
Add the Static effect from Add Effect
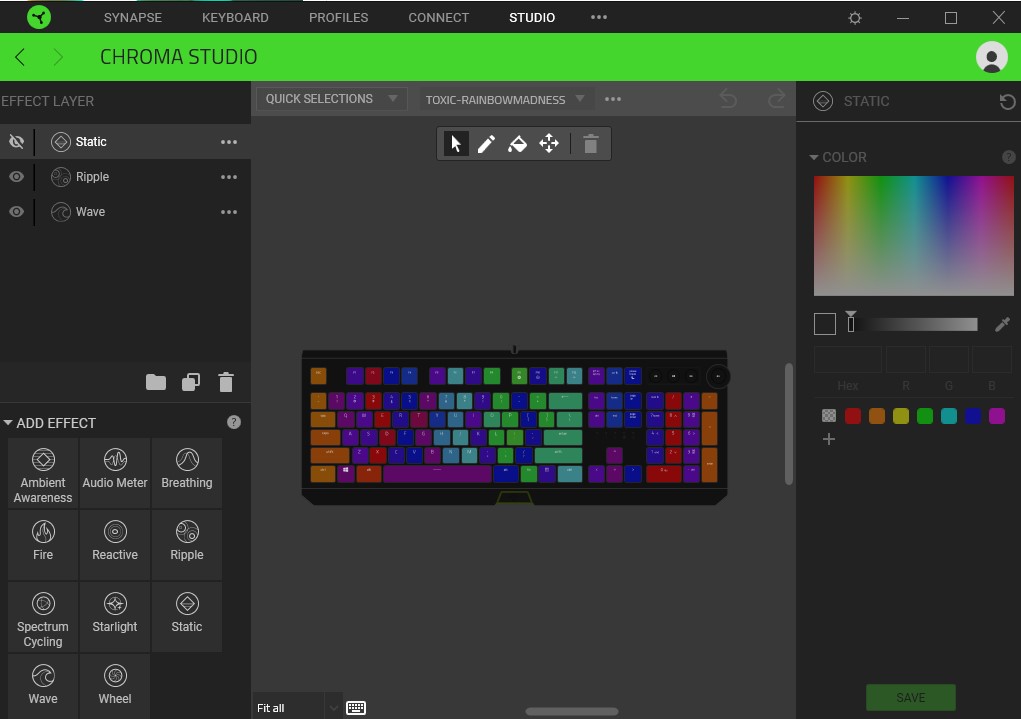coord(187,617)
